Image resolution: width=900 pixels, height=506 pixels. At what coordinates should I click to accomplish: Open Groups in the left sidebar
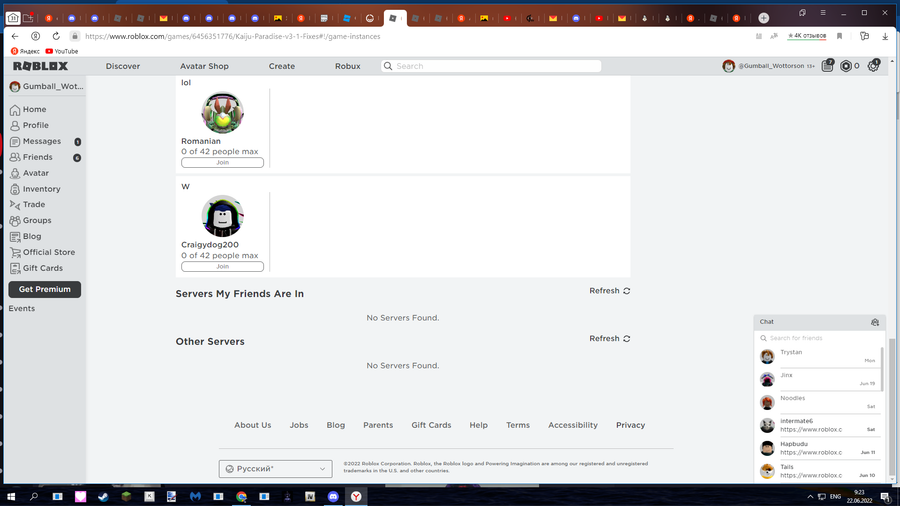pos(37,220)
